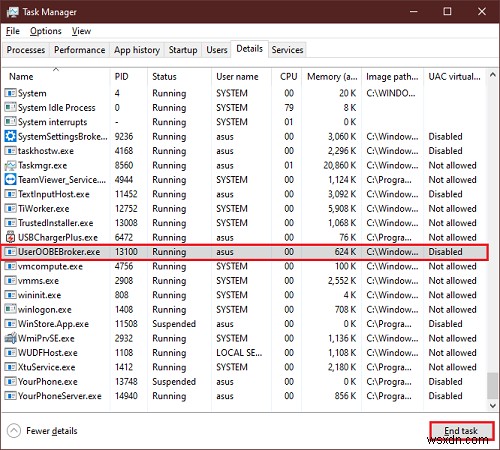Viewport: 500px width, 450px height.
Task: Select the WmiPrvSE.exe process name
Action: [x=46, y=338]
